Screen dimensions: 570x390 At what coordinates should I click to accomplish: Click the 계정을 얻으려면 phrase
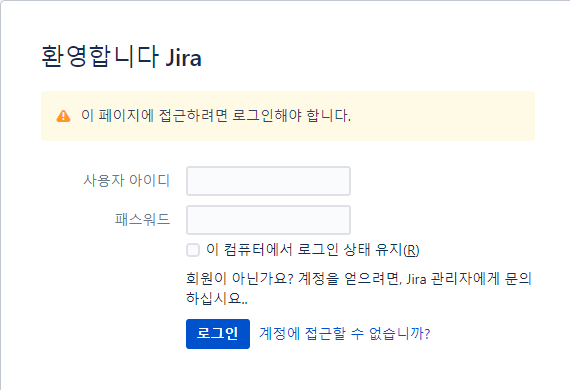pyautogui.click(x=350, y=279)
